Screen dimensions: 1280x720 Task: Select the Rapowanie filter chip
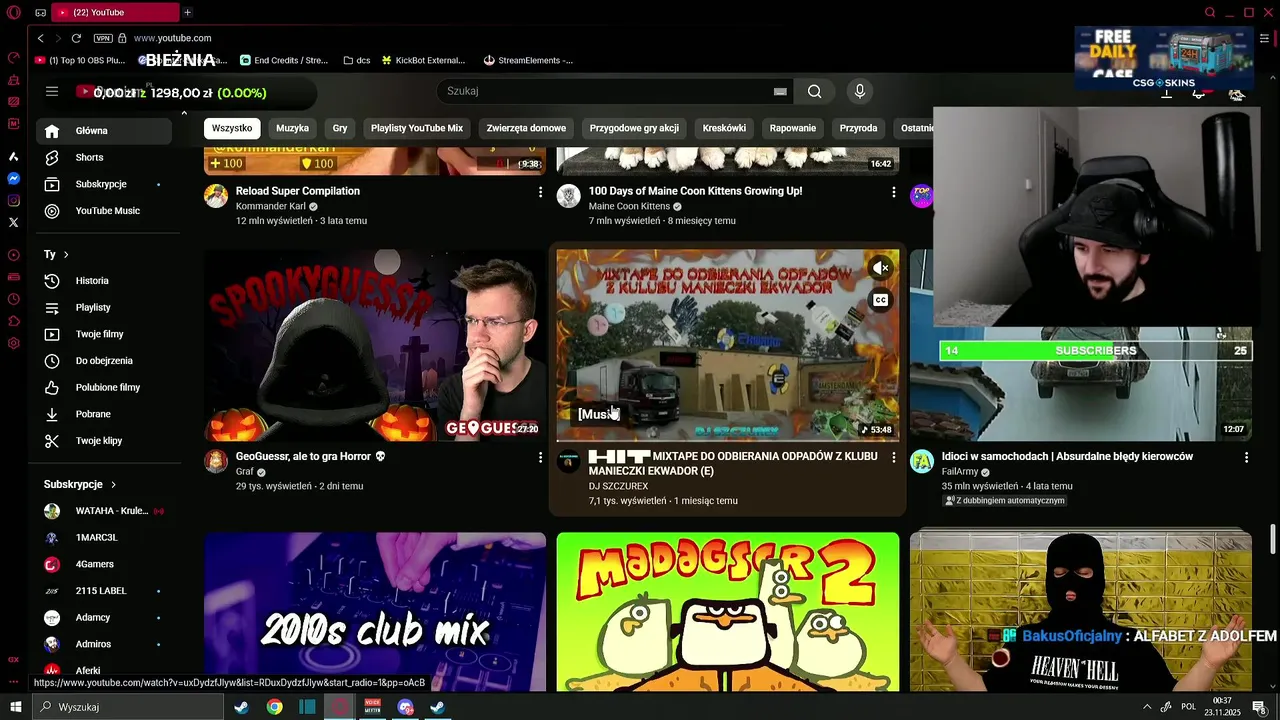[x=793, y=128]
